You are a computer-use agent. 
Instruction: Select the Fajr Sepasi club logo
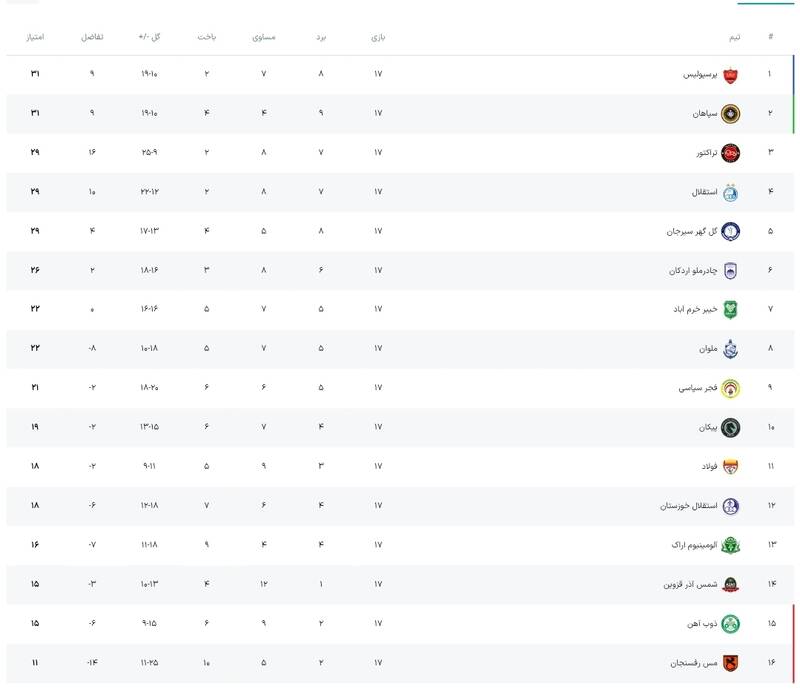tap(730, 388)
